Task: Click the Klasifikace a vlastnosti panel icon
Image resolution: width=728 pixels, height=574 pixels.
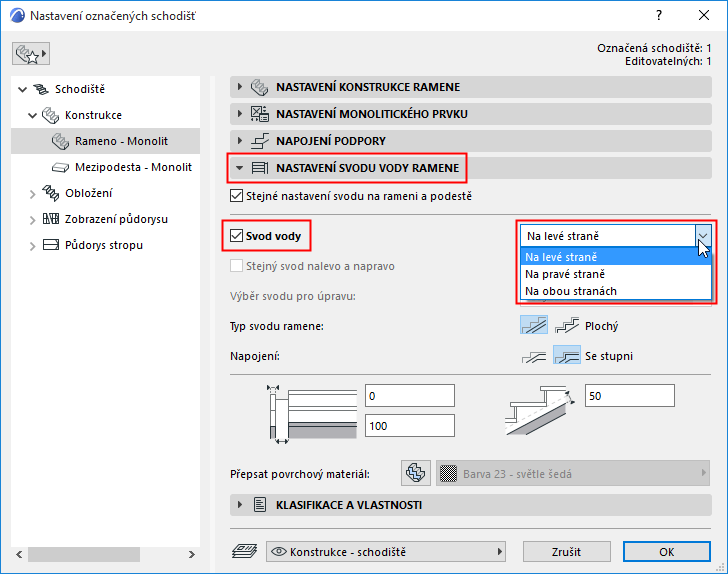Action: click(x=260, y=505)
